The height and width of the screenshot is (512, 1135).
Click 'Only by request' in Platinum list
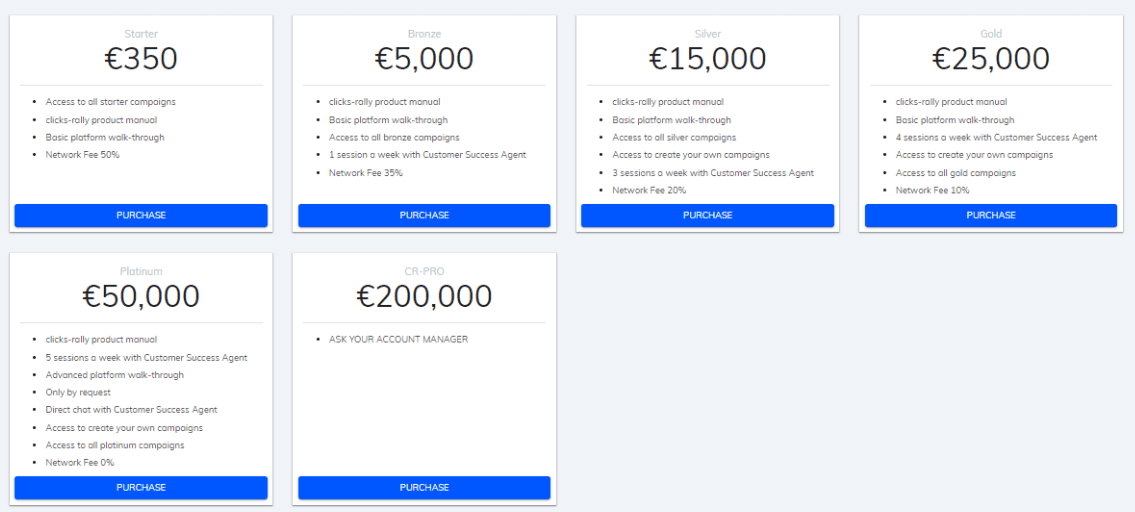pyautogui.click(x=78, y=393)
